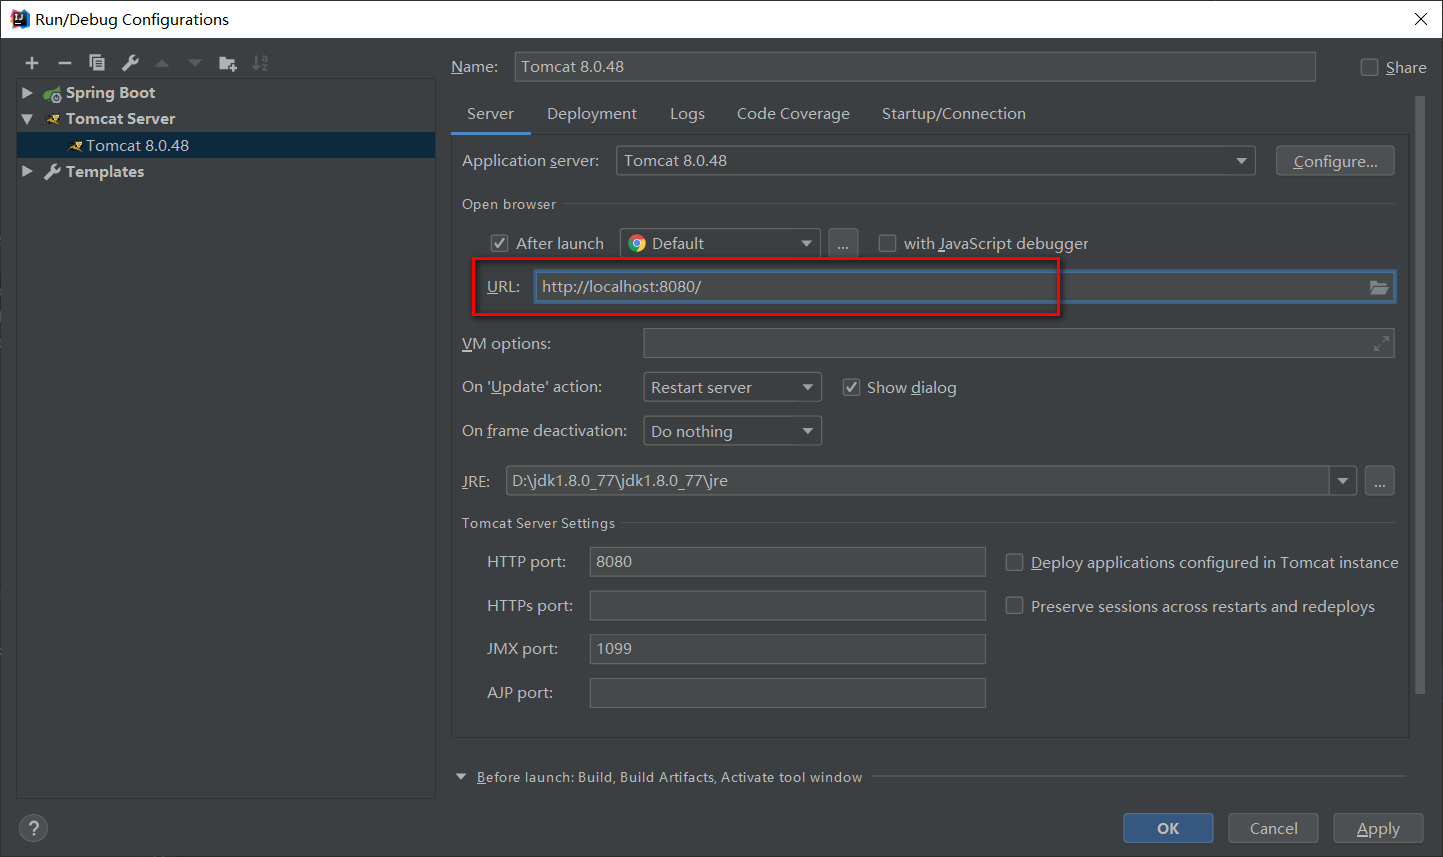
Task: Close the Run/Debug Configurations dialog
Action: pyautogui.click(x=1420, y=19)
